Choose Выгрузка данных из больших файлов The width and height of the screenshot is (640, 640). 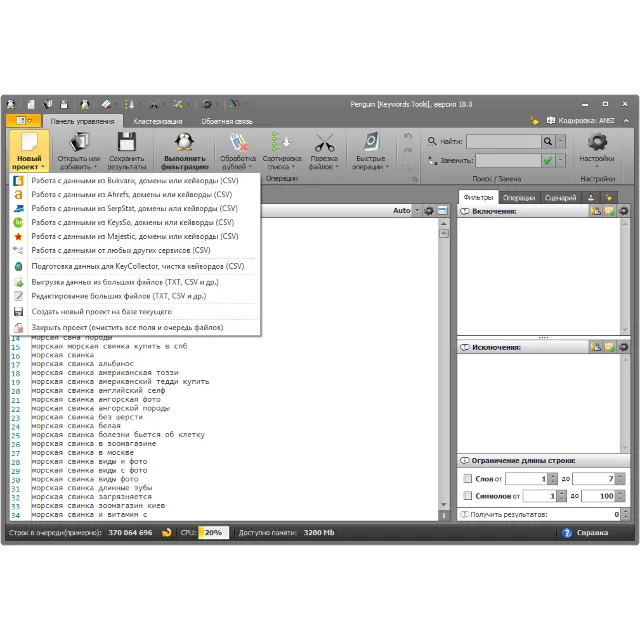135,282
